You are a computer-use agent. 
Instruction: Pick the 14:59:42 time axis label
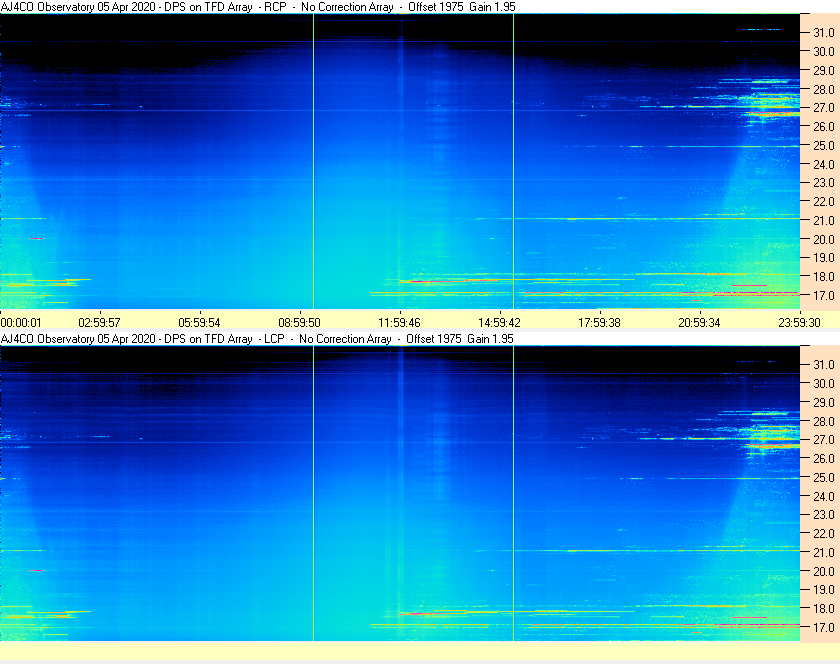point(499,323)
